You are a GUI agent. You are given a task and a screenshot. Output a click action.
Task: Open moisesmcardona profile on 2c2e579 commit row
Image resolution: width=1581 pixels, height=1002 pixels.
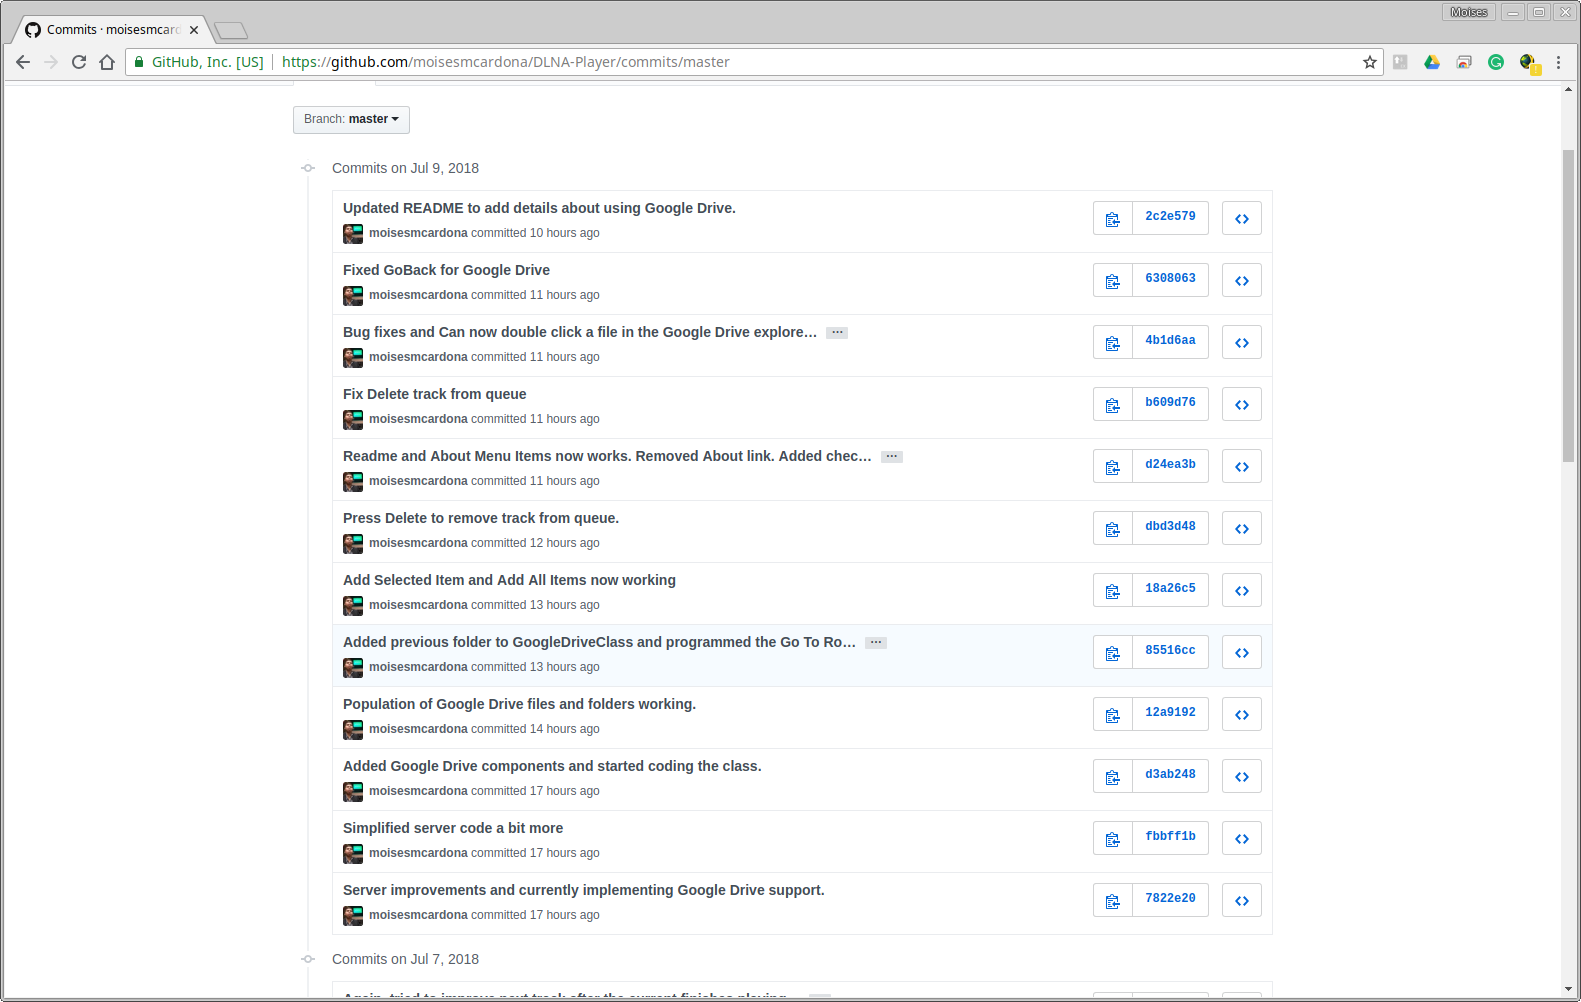tap(418, 233)
